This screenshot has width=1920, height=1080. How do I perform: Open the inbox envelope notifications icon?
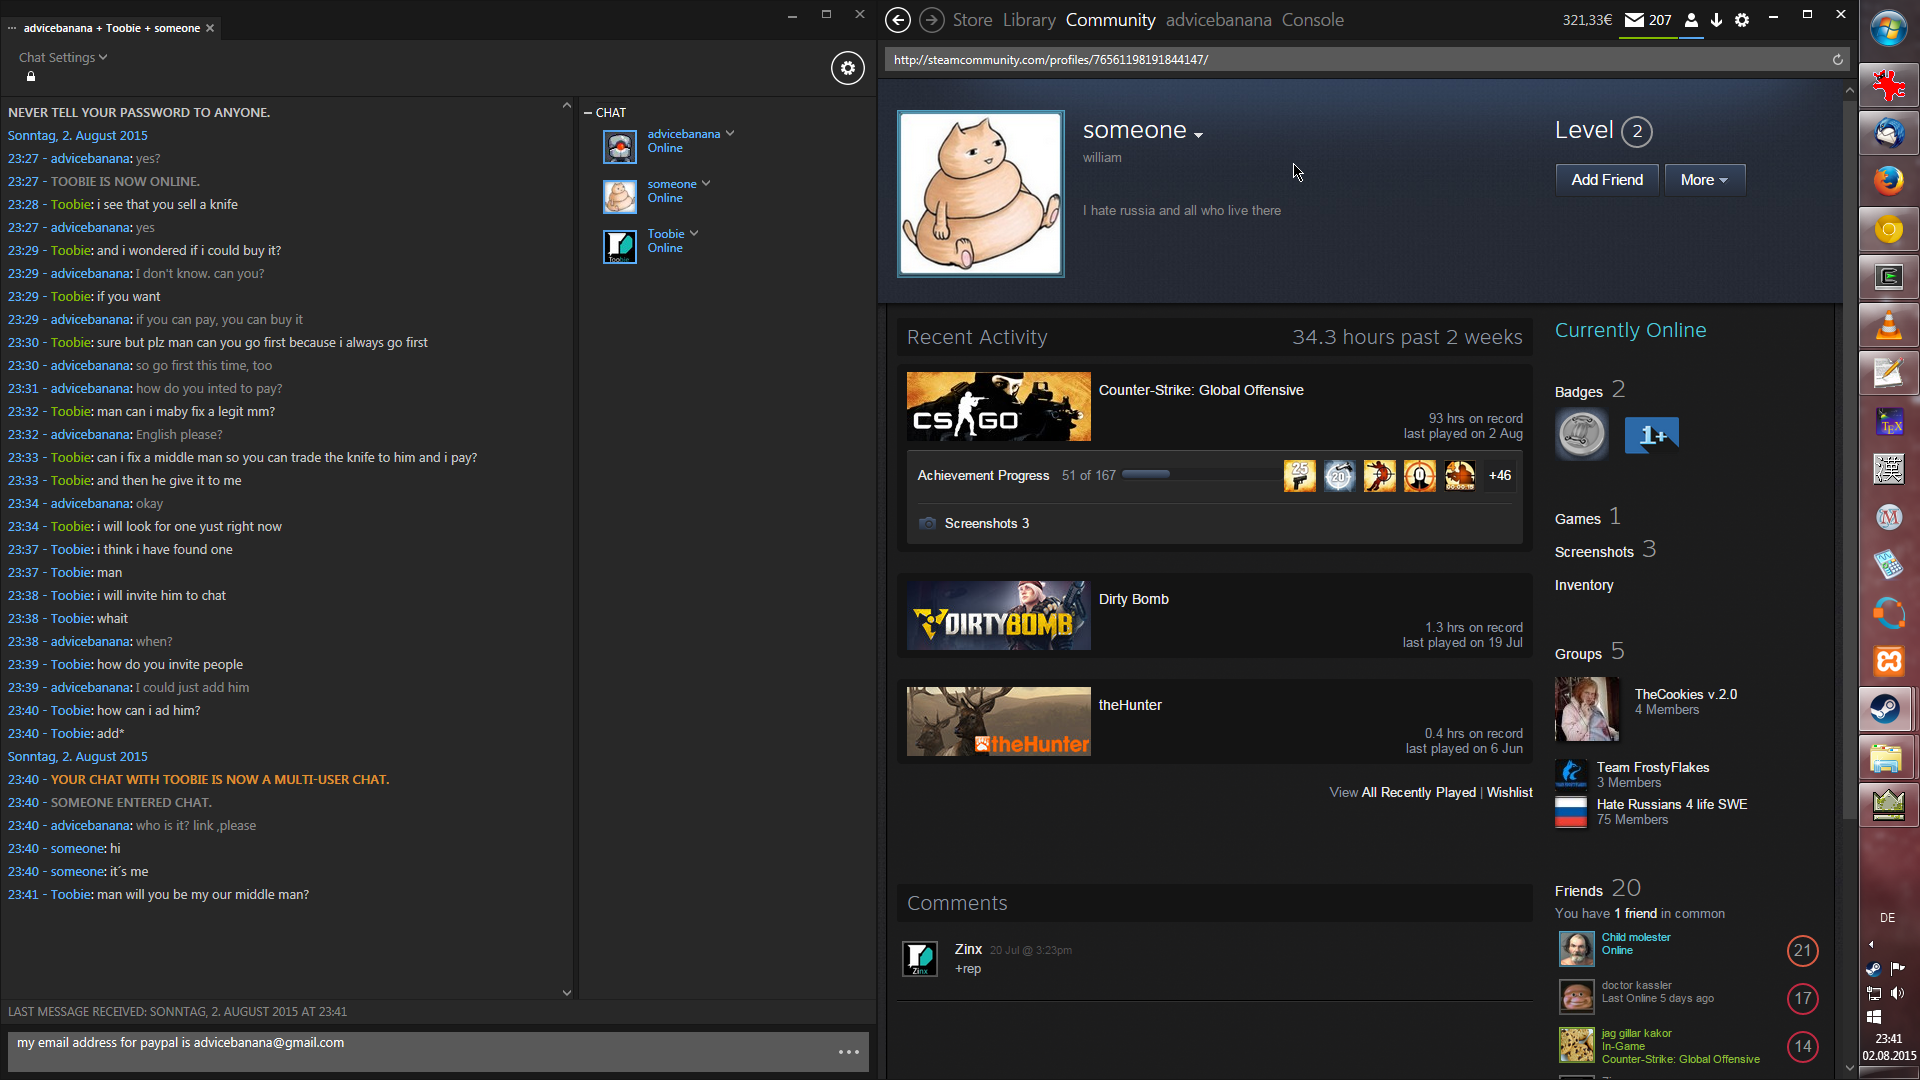(x=1634, y=20)
